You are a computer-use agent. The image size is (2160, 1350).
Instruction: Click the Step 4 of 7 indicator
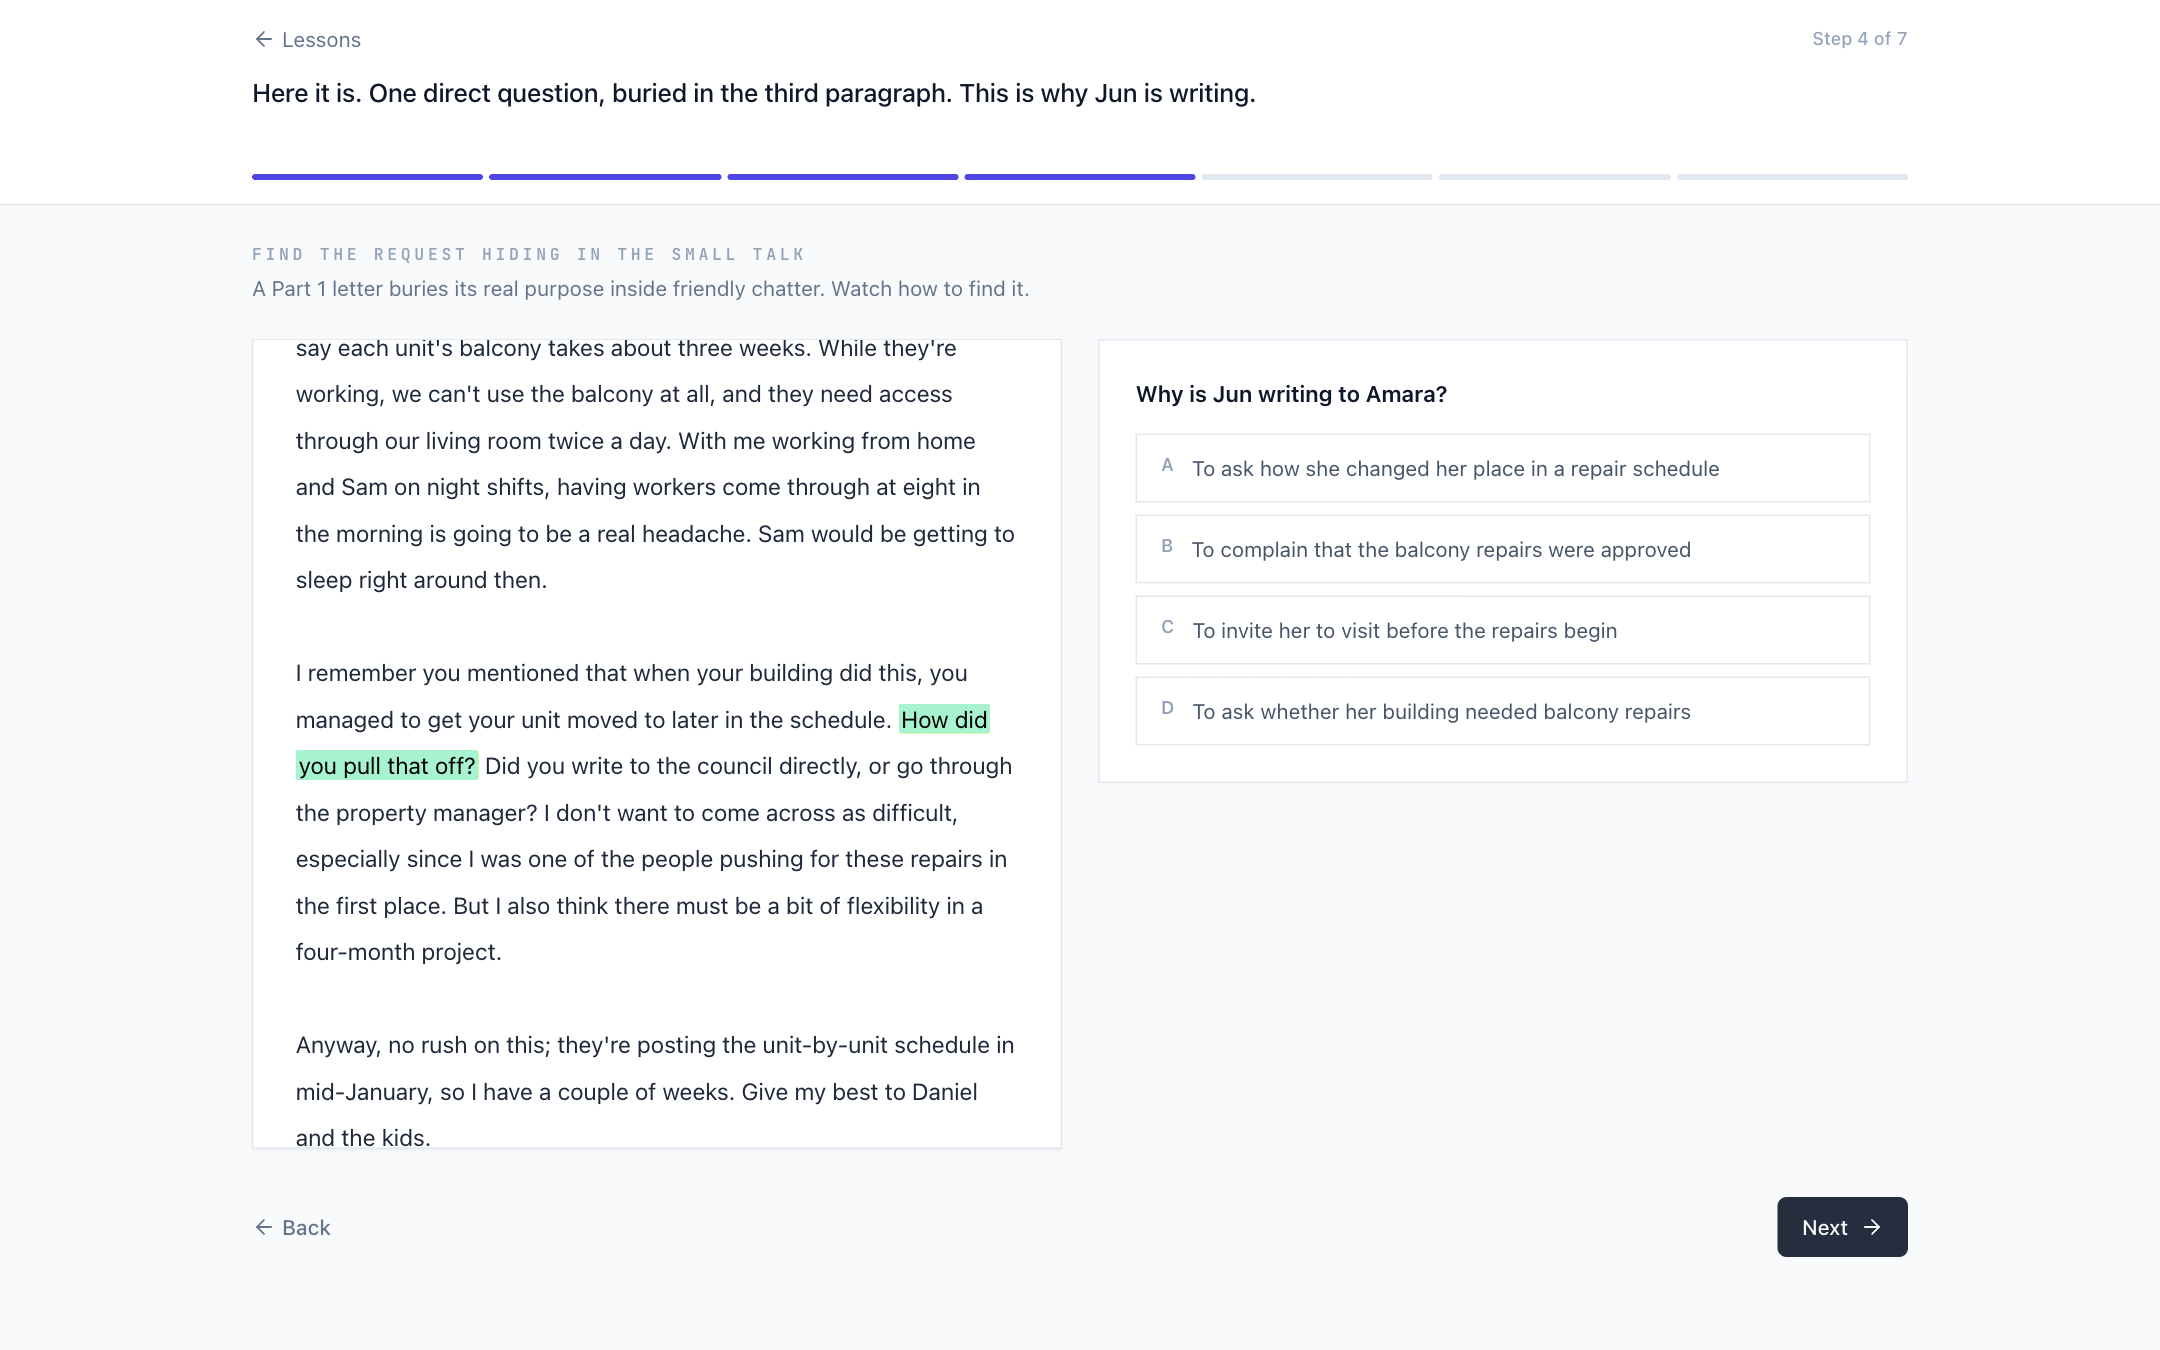1859,39
